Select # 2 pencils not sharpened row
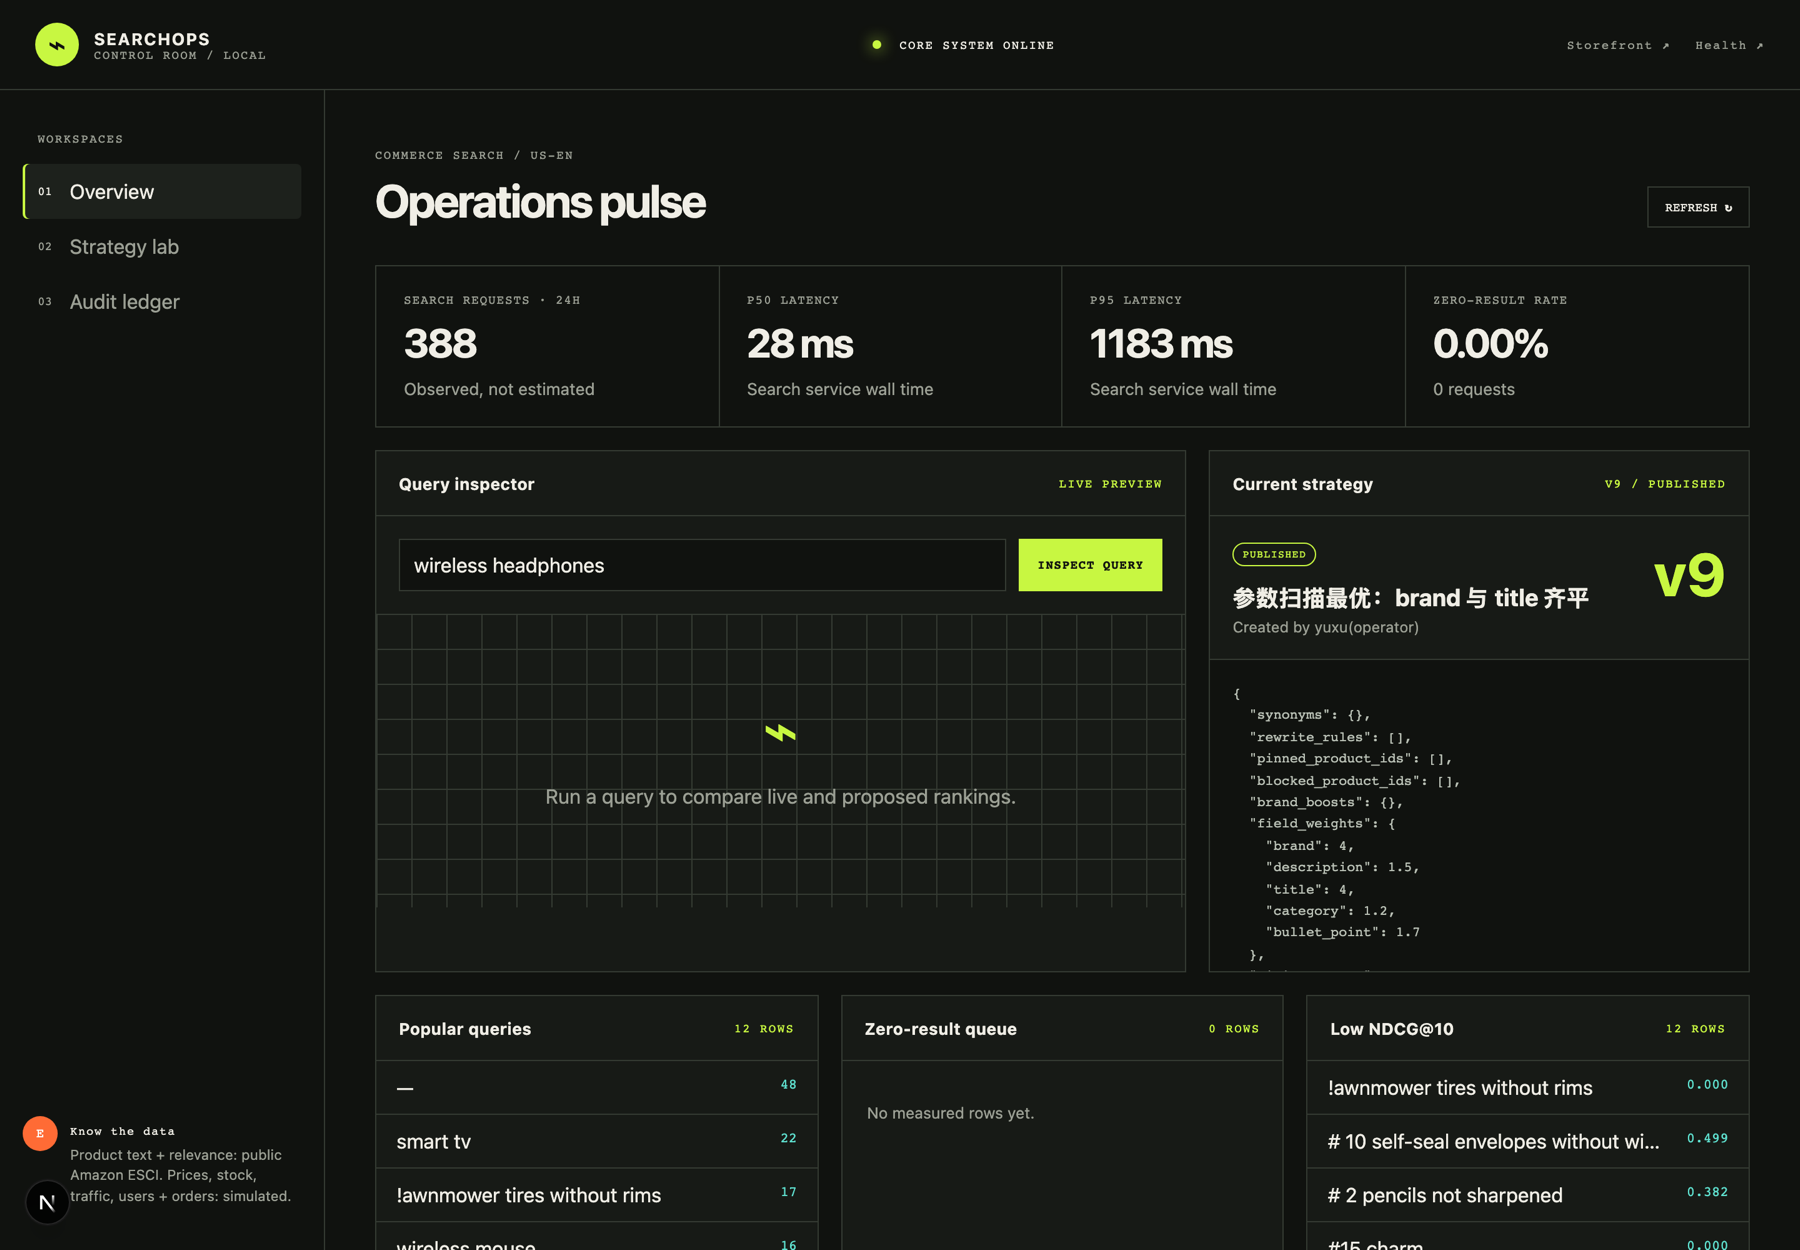 click(x=1527, y=1195)
